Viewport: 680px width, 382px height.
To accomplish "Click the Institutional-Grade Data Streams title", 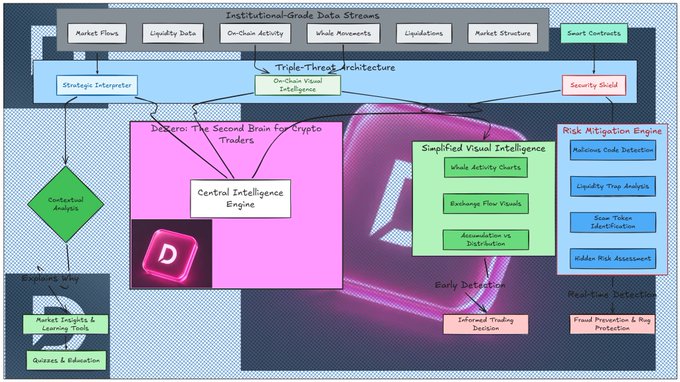I will [x=302, y=16].
